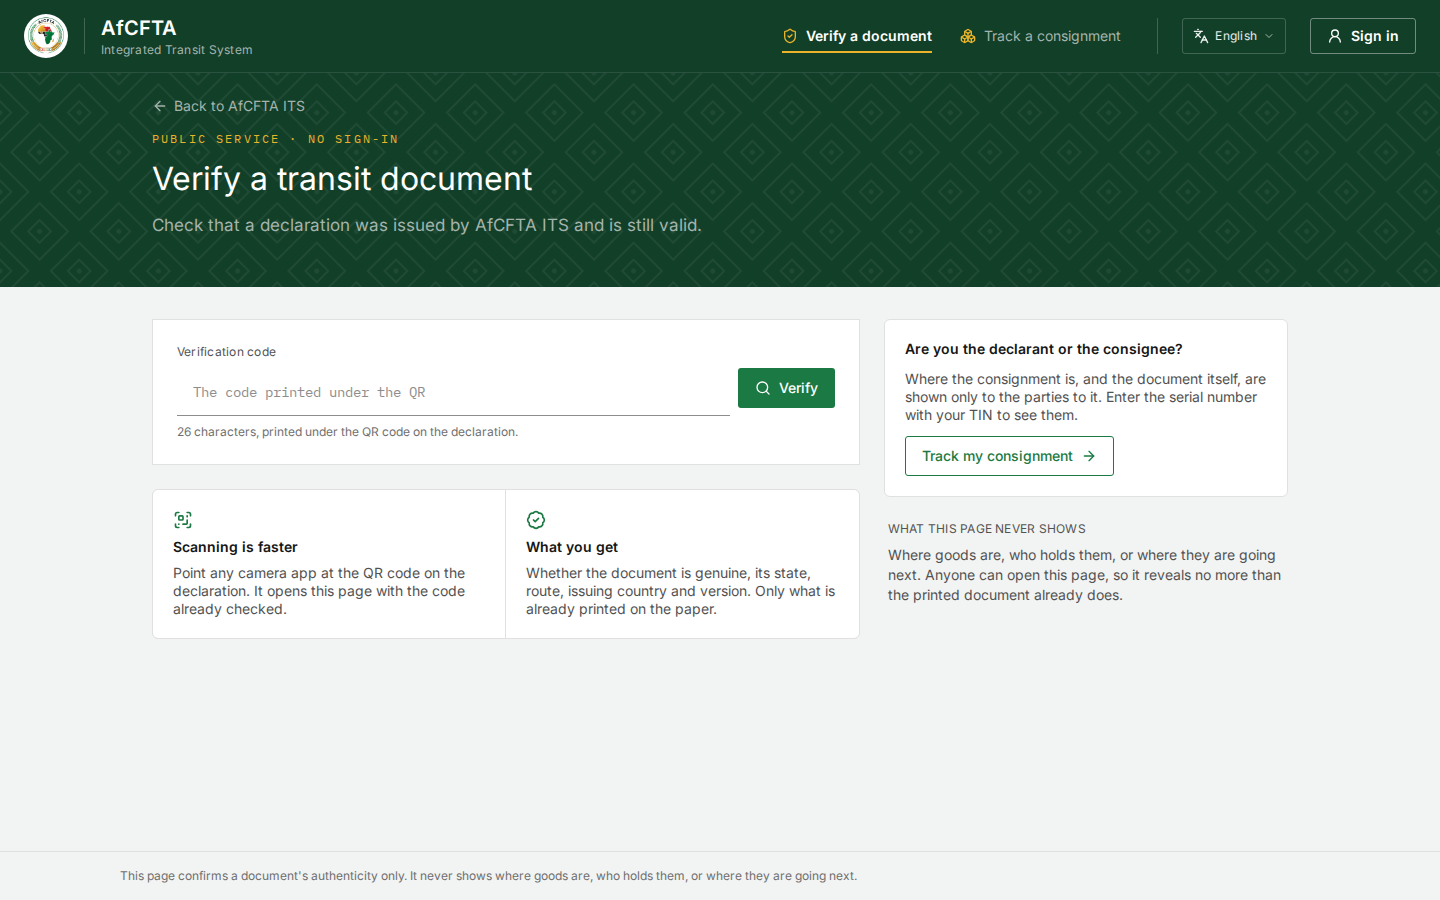Go back to AfCFTA ITS link

click(229, 106)
